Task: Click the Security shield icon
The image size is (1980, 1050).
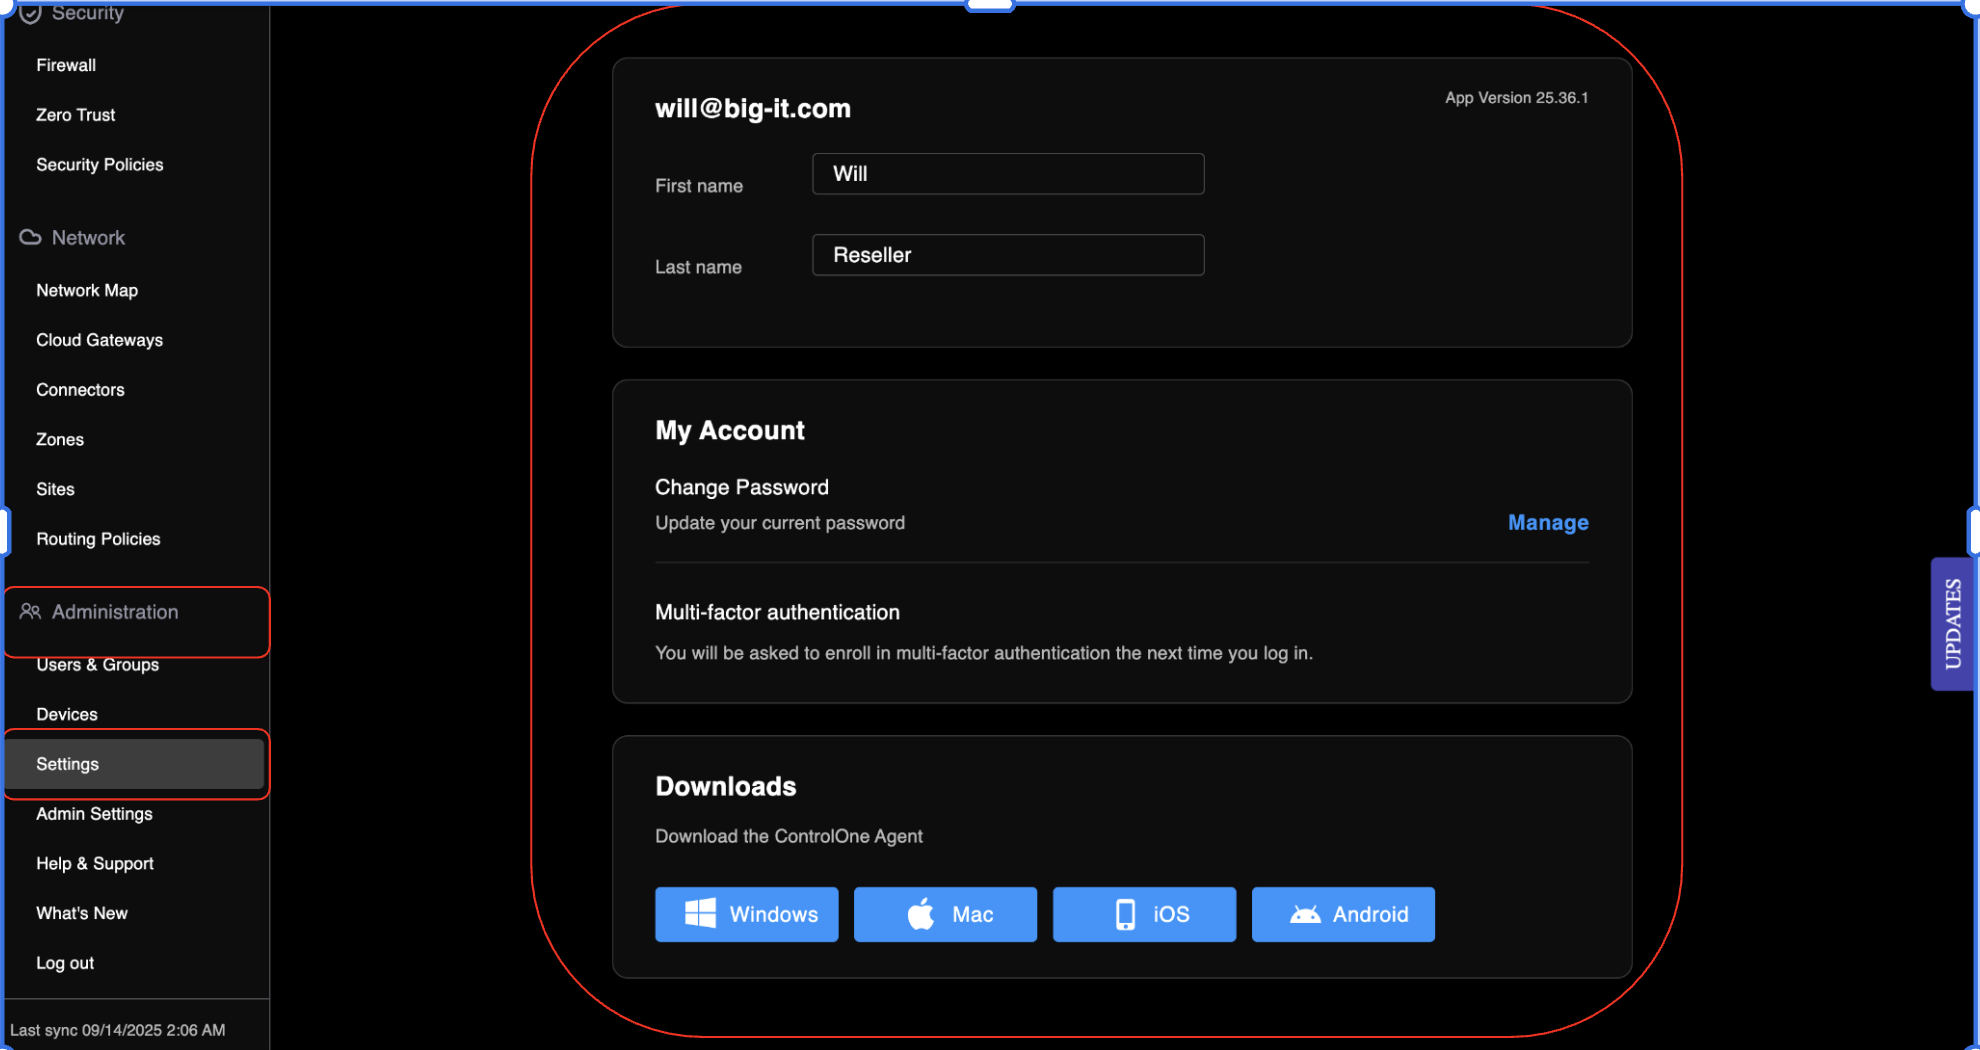Action: [x=30, y=13]
